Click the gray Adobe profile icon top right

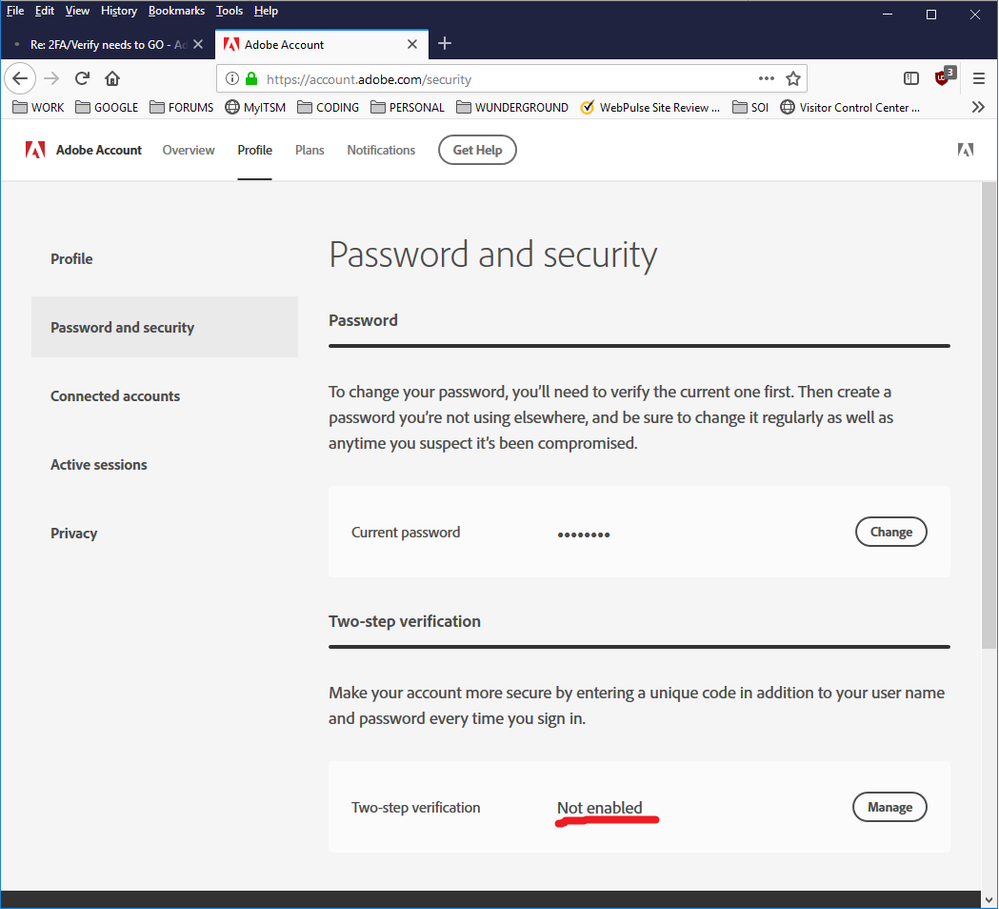pos(965,150)
